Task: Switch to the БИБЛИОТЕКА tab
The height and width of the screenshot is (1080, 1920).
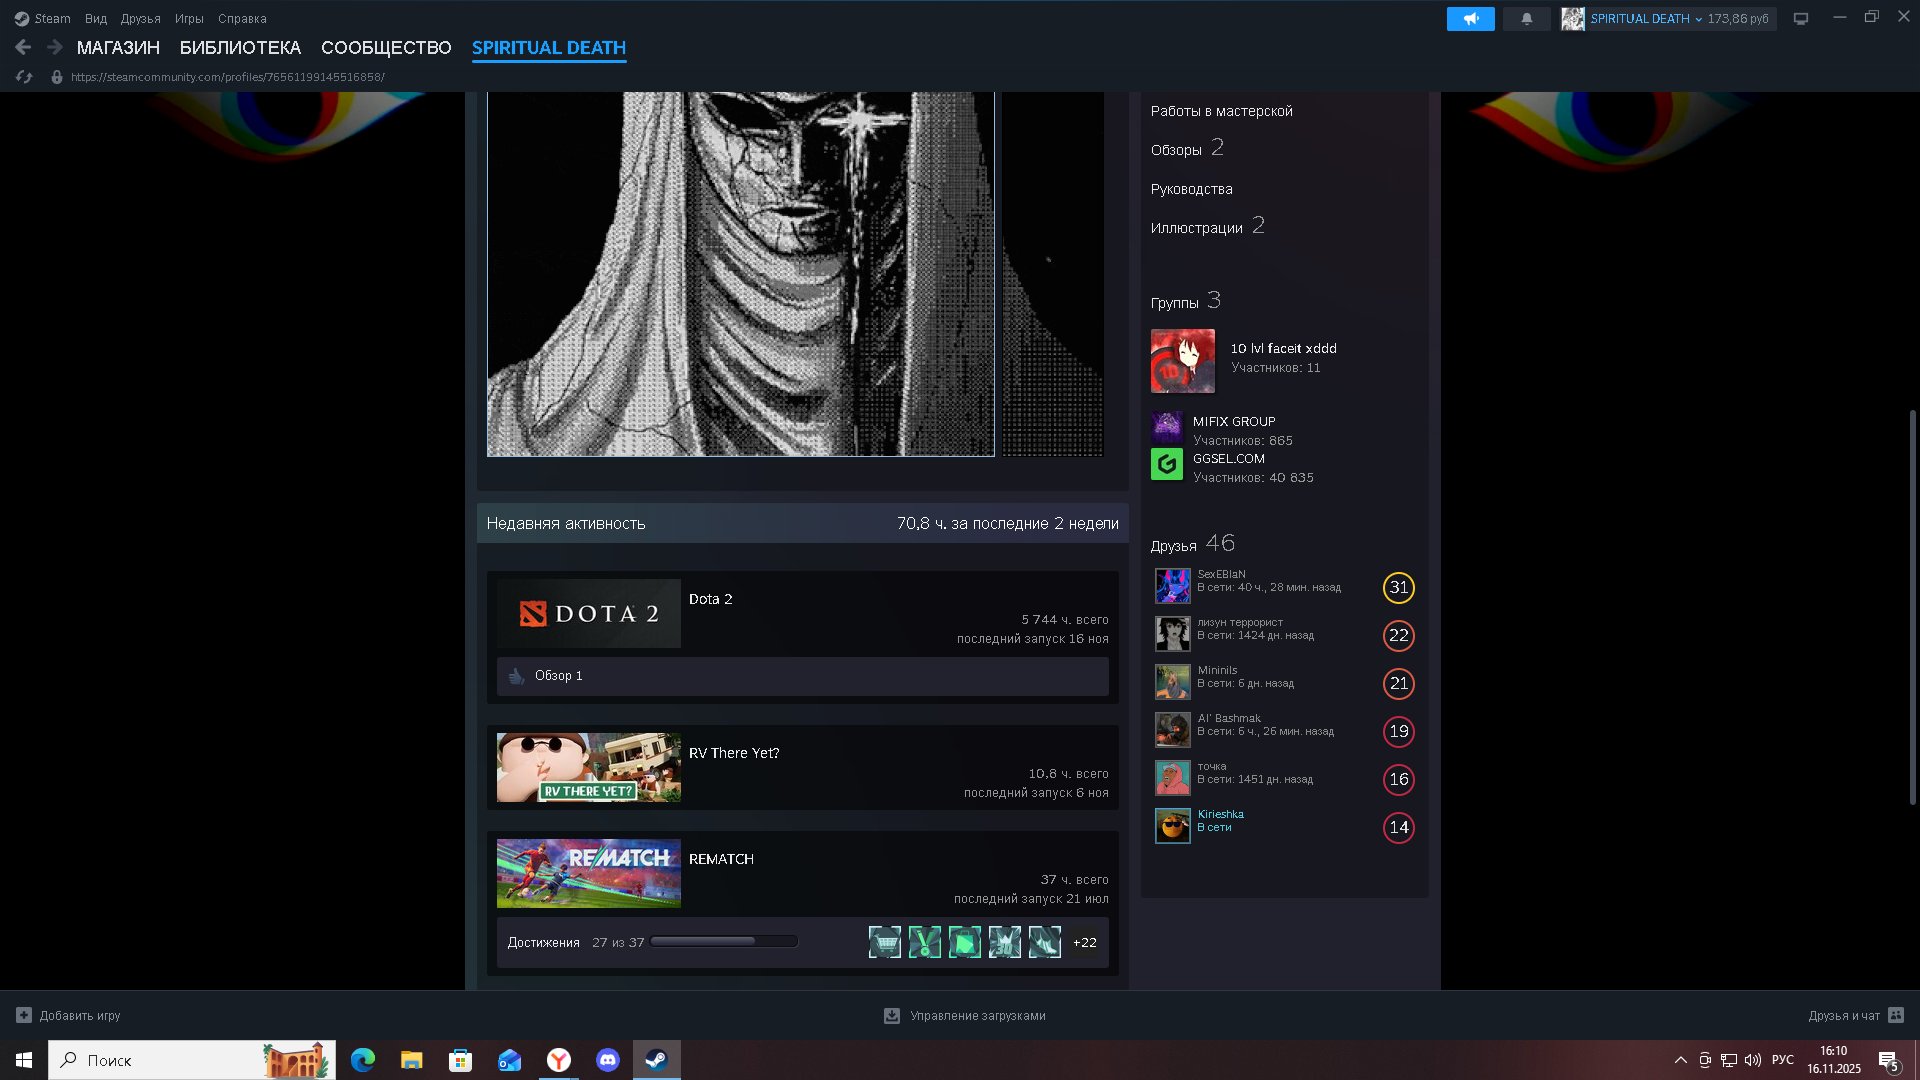Action: coord(240,48)
